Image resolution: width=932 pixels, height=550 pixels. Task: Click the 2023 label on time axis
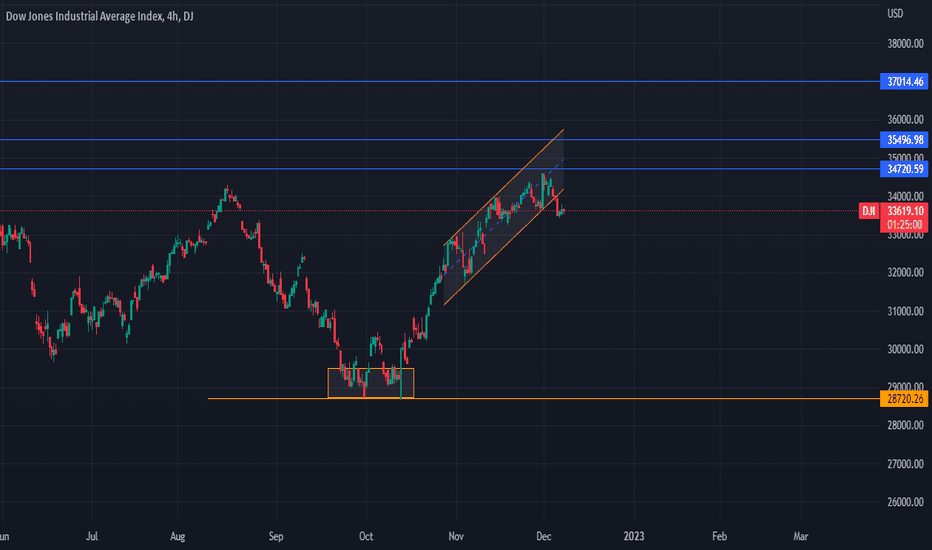[x=634, y=536]
